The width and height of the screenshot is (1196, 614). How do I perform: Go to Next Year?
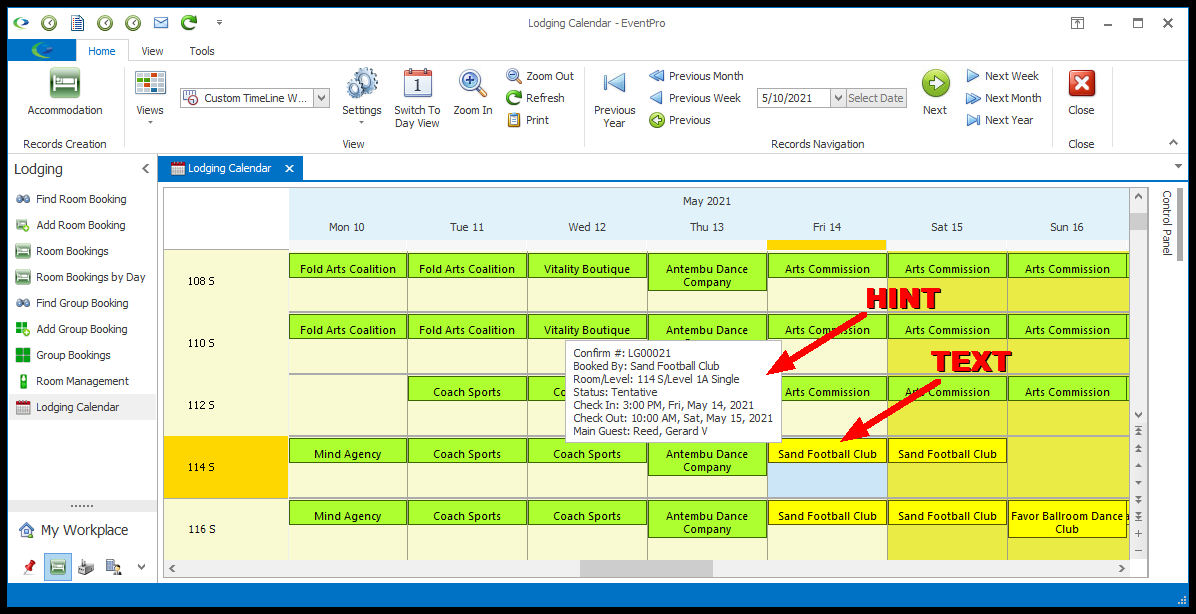tap(999, 120)
